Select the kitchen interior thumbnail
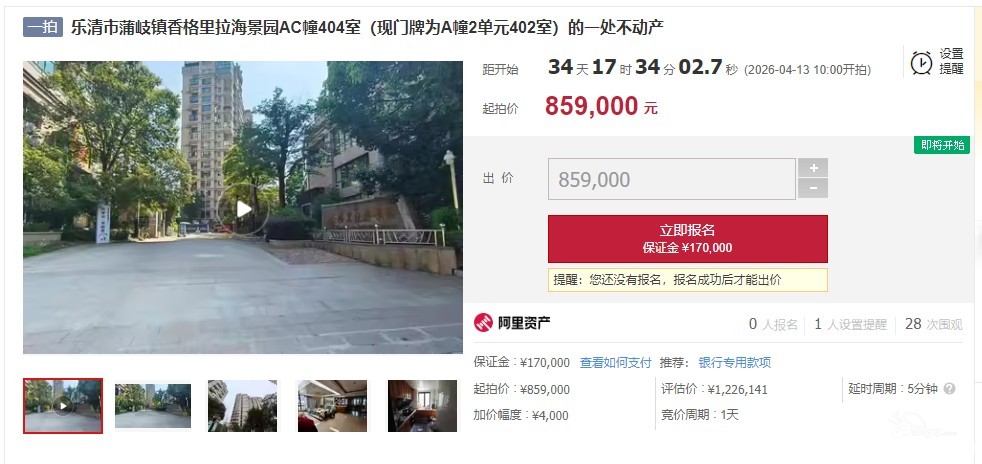This screenshot has height=464, width=982. point(422,406)
